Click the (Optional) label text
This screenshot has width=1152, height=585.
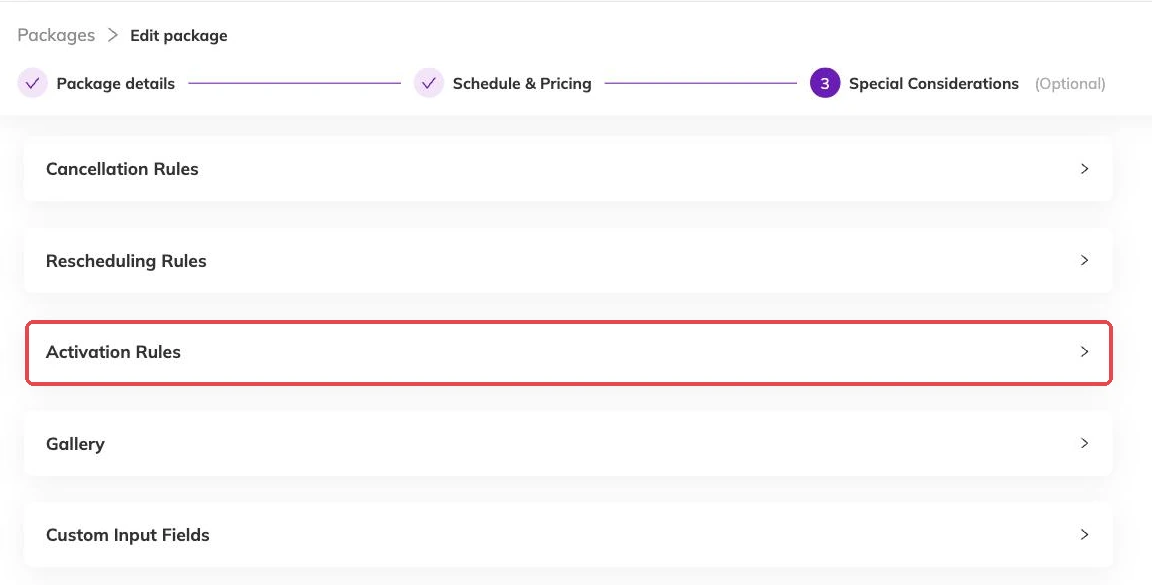click(1070, 84)
